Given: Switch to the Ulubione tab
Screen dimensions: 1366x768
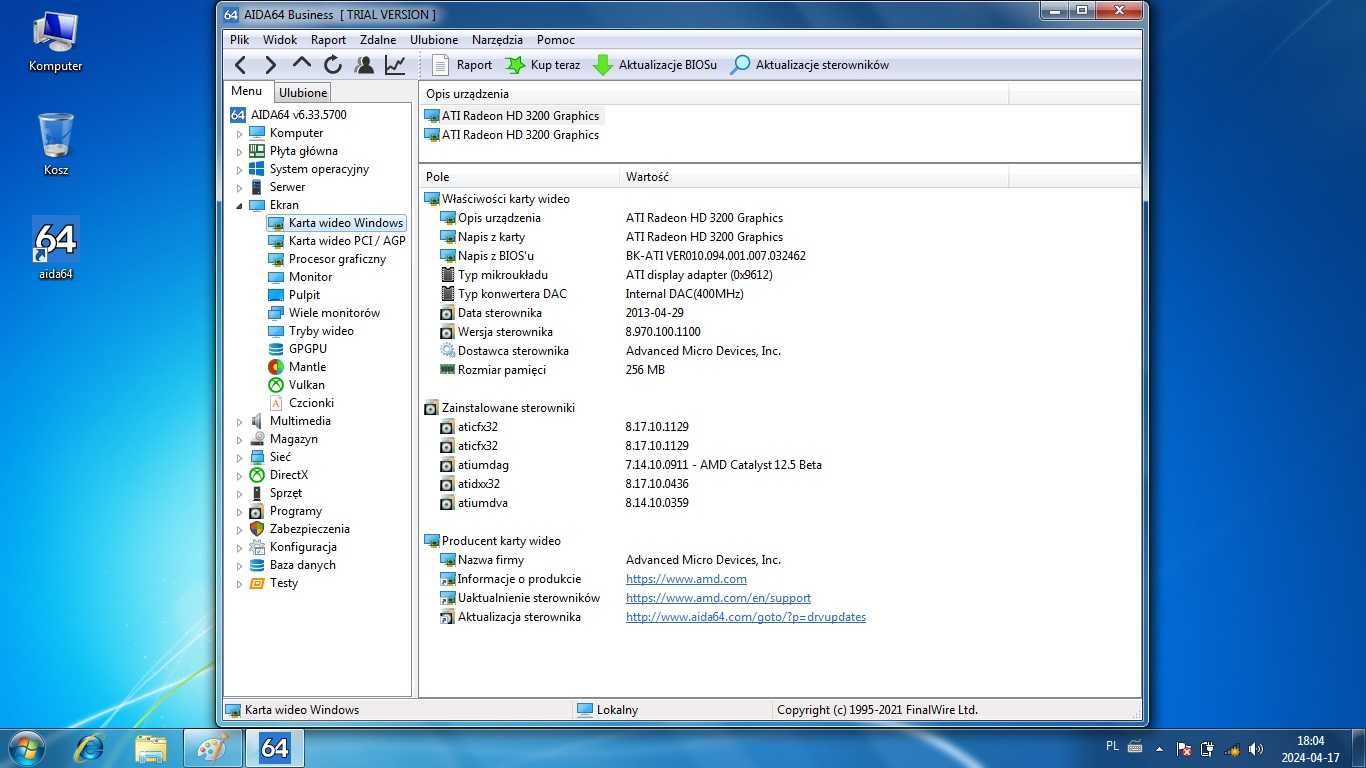Looking at the screenshot, I should (x=302, y=92).
